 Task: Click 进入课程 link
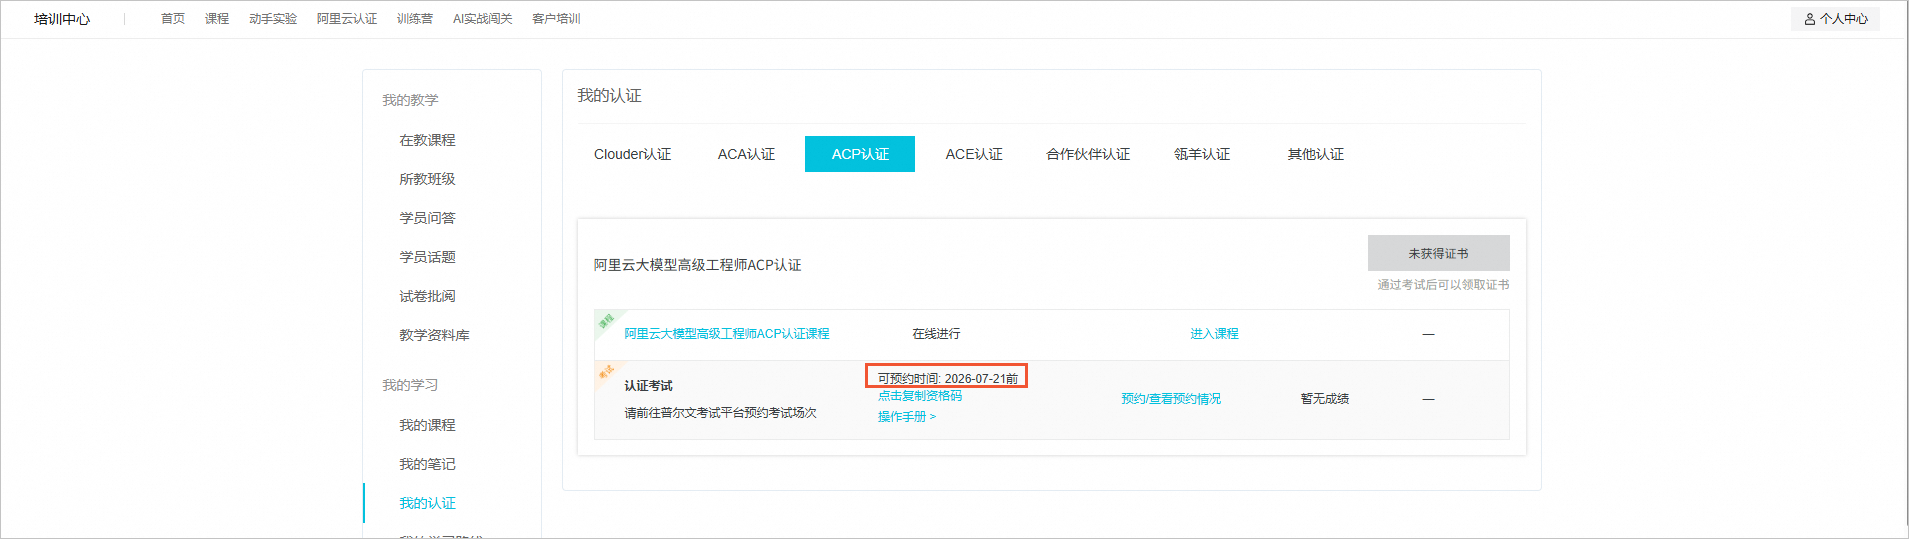1214,334
